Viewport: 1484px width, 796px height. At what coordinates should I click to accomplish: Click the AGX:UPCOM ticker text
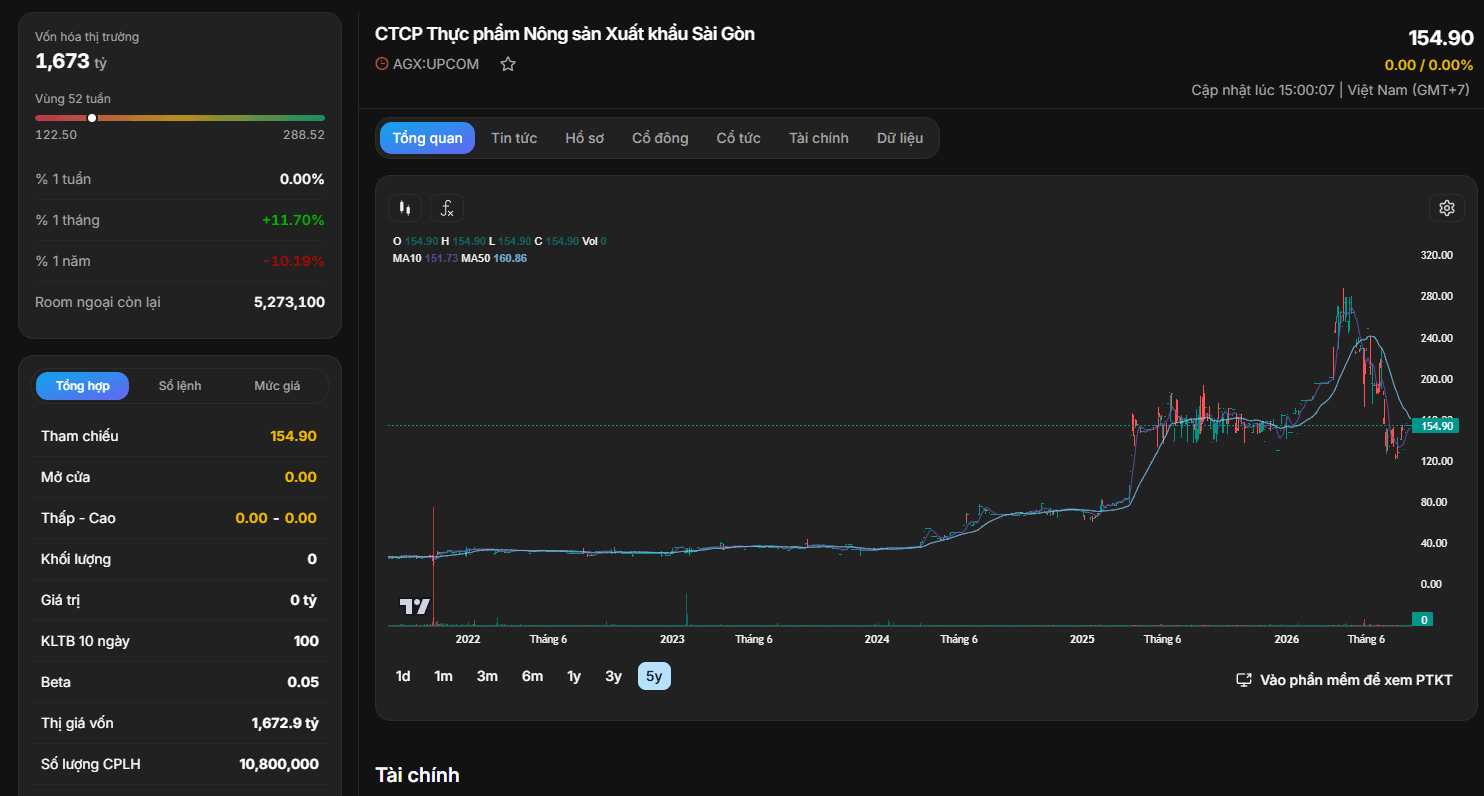436,64
